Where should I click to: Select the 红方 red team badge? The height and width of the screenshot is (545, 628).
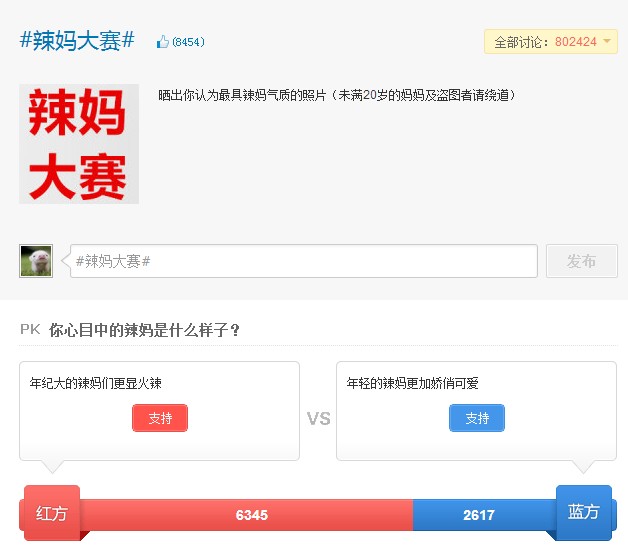pyautogui.click(x=52, y=513)
